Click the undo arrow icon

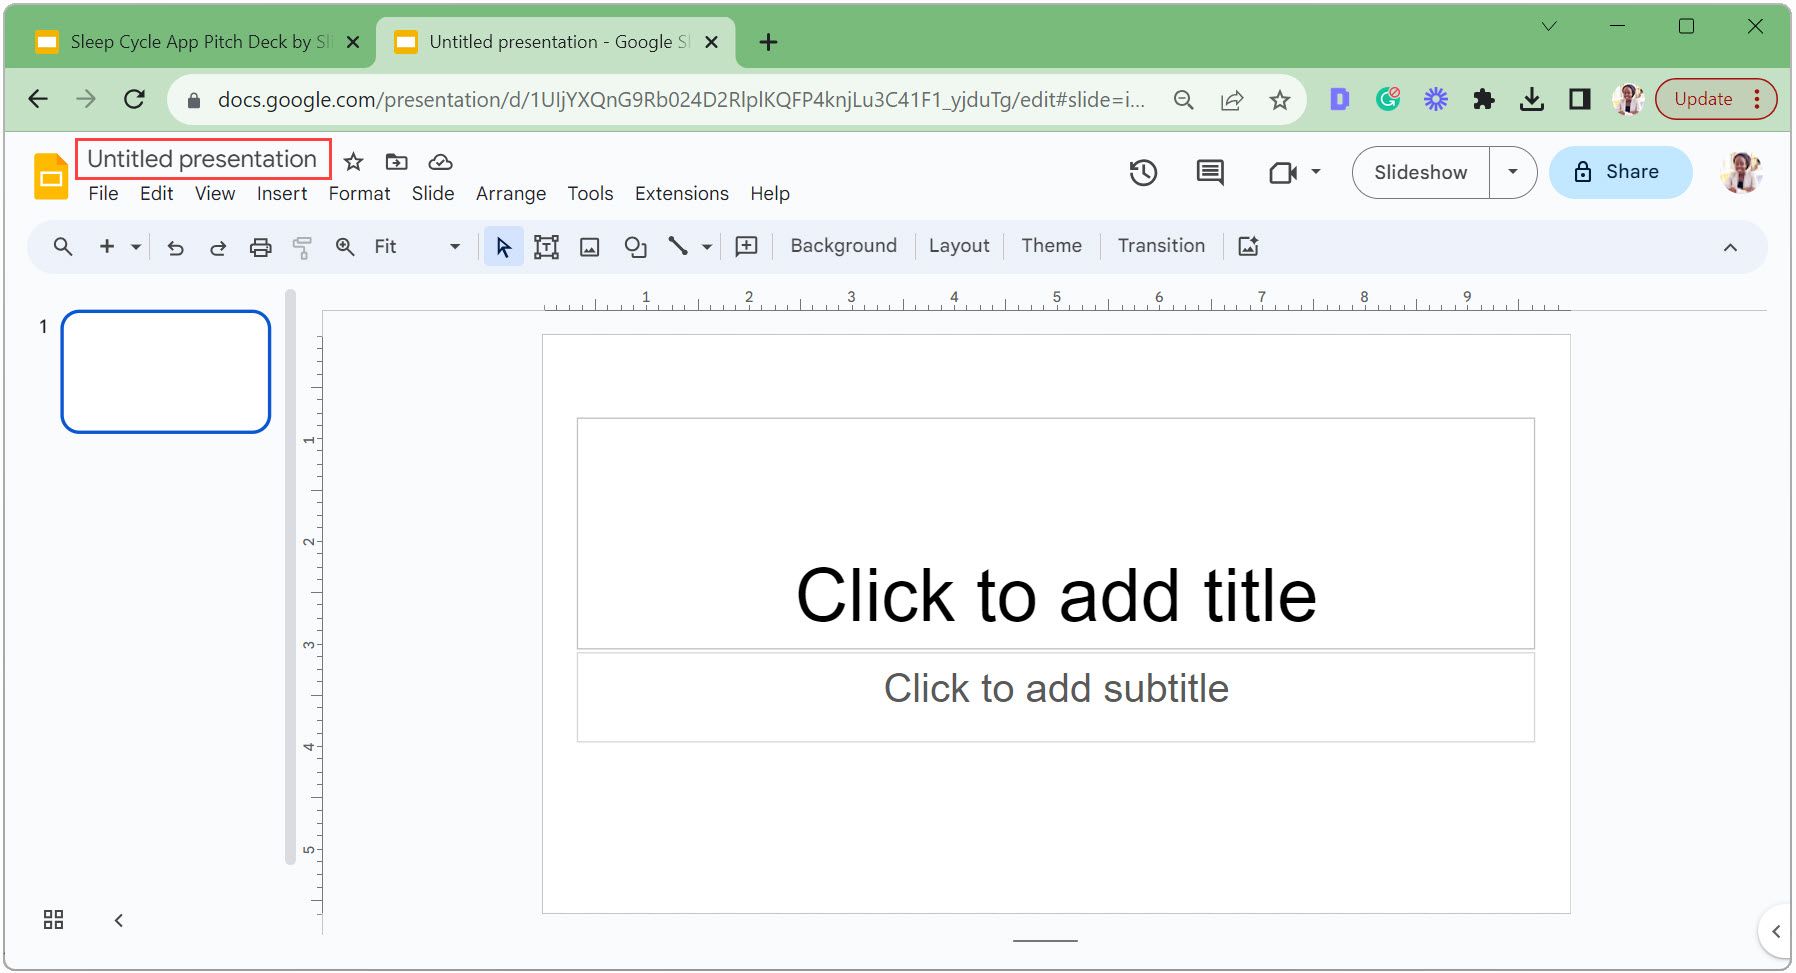176,247
